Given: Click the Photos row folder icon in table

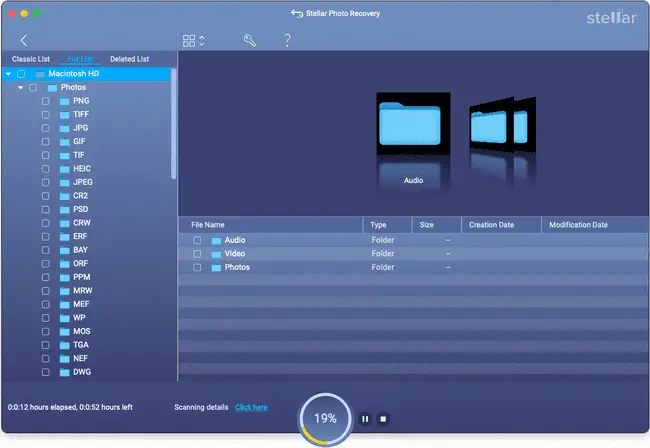Looking at the screenshot, I should pos(216,268).
